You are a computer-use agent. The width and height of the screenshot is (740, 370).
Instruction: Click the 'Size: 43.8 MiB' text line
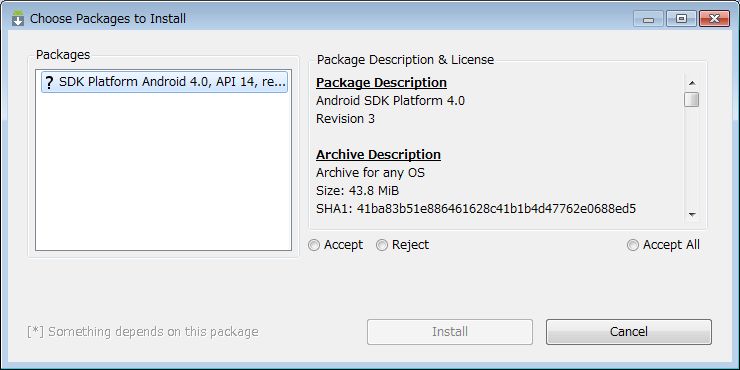(358, 191)
